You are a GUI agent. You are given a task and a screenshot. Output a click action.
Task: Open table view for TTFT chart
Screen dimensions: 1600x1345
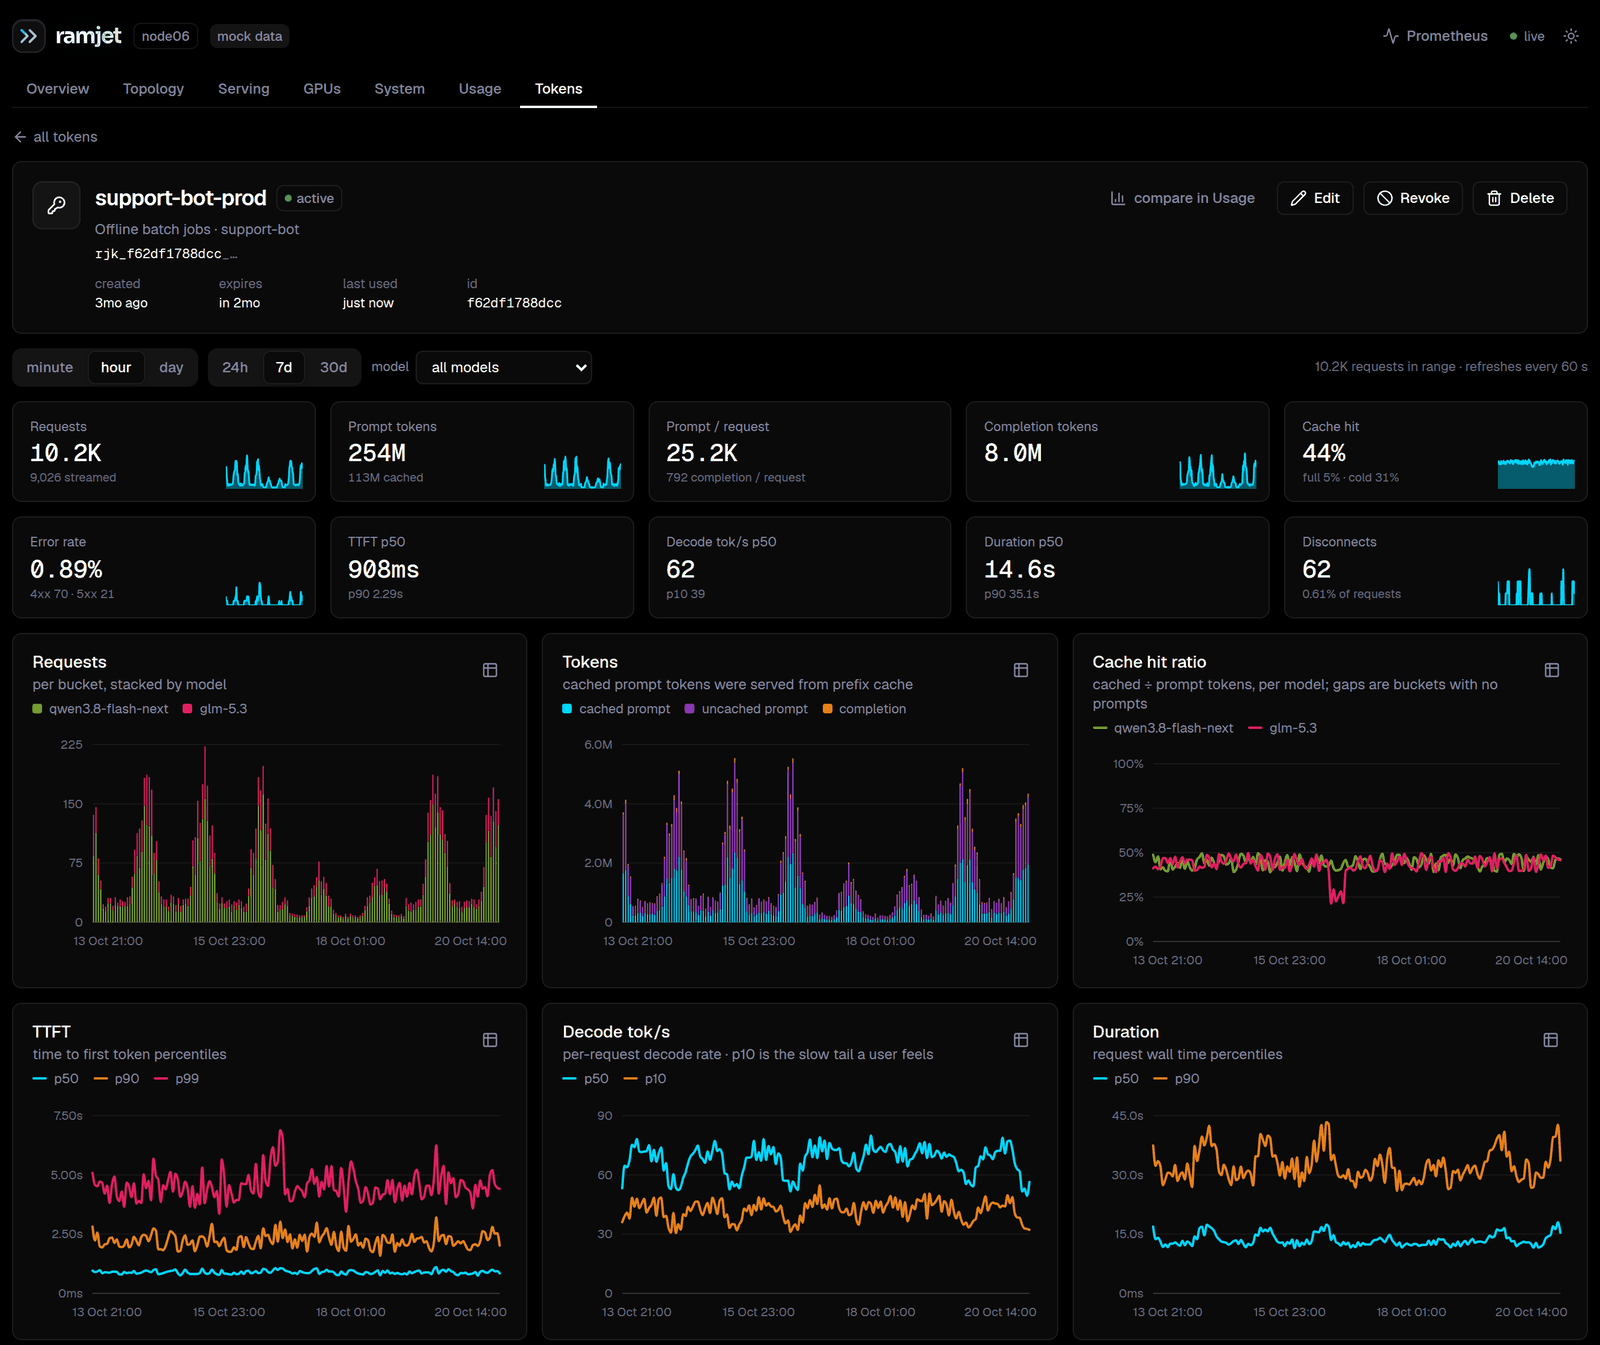point(490,1040)
